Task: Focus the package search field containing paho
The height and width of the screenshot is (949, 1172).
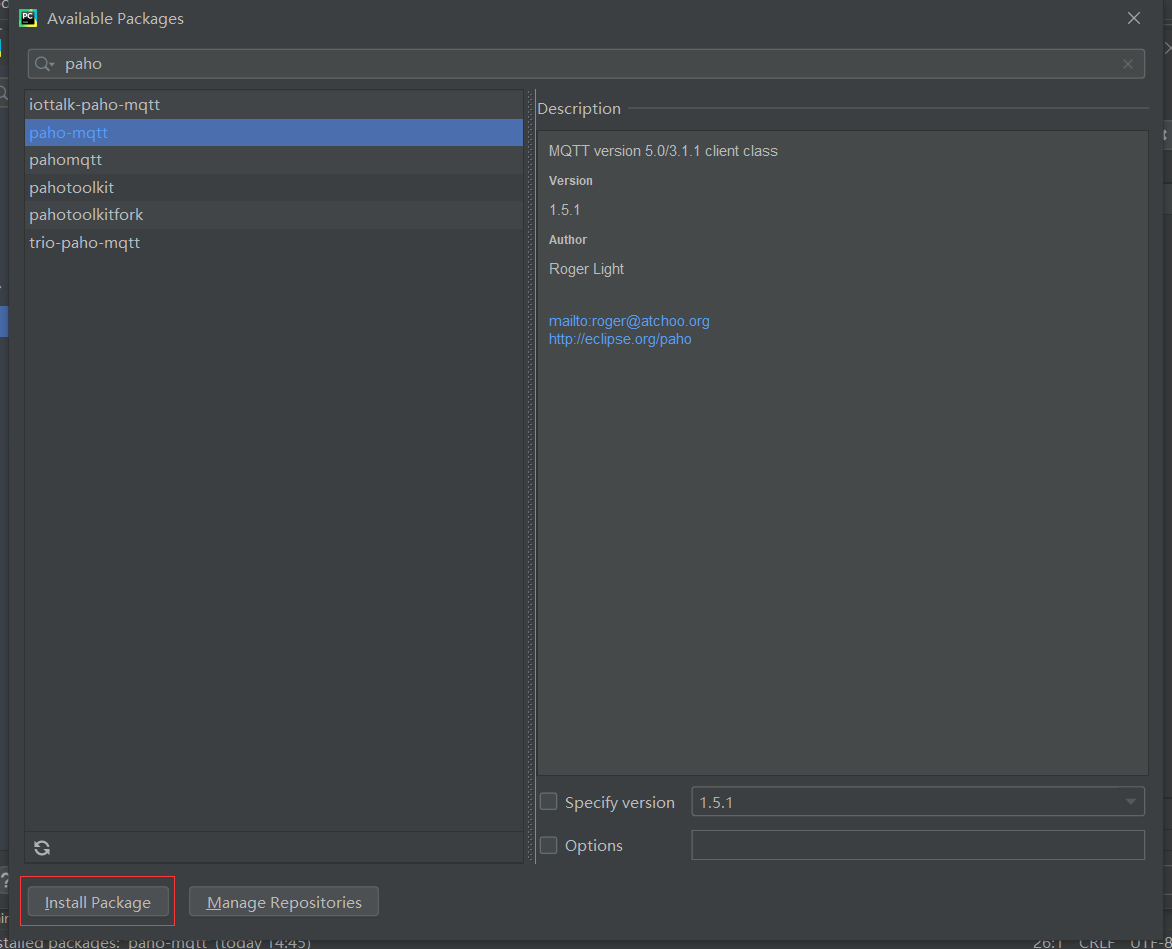Action: pos(586,64)
